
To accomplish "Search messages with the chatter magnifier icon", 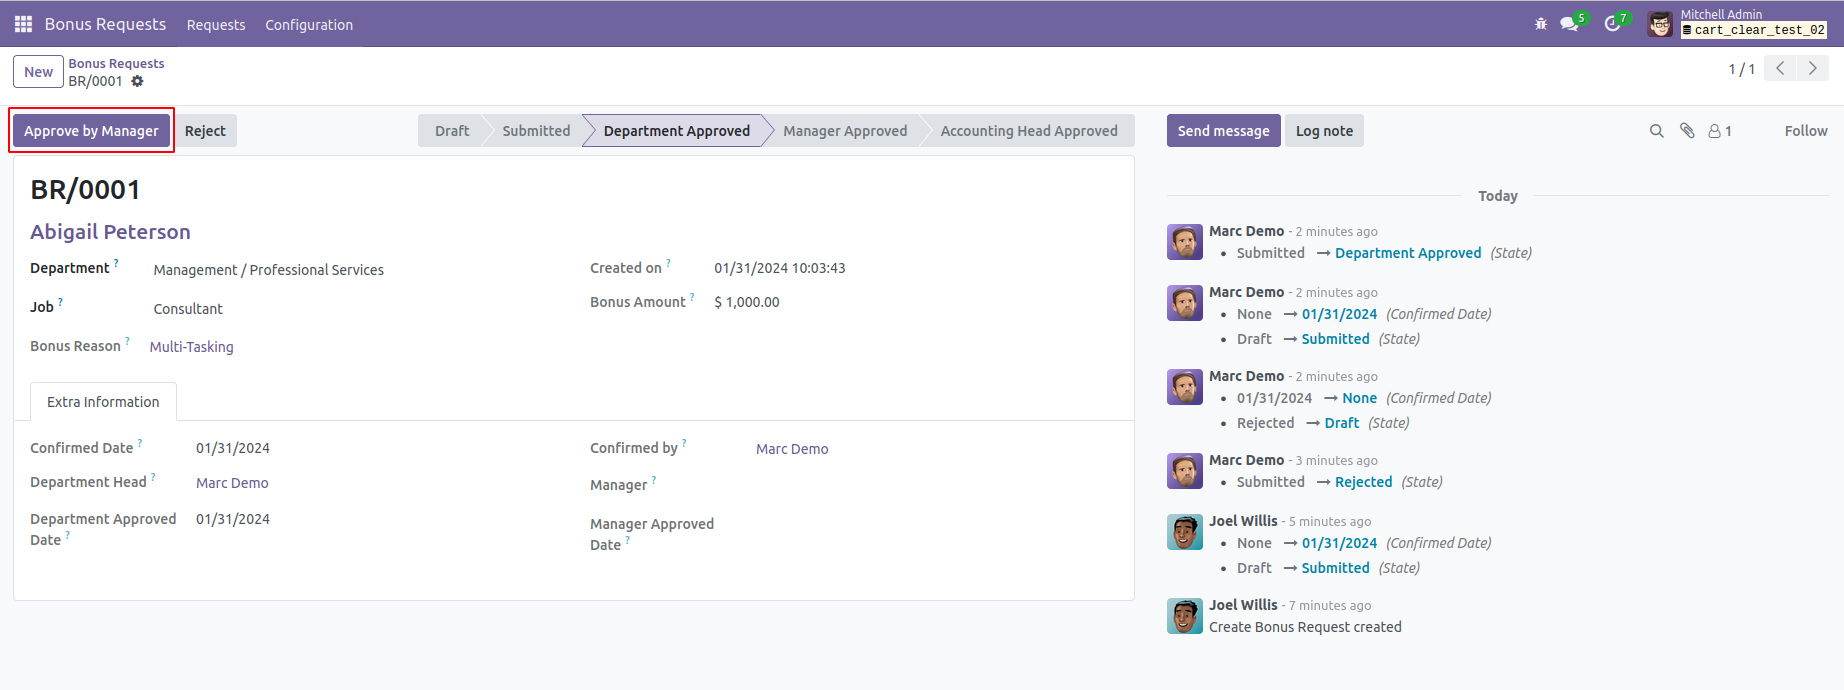I will coord(1656,131).
